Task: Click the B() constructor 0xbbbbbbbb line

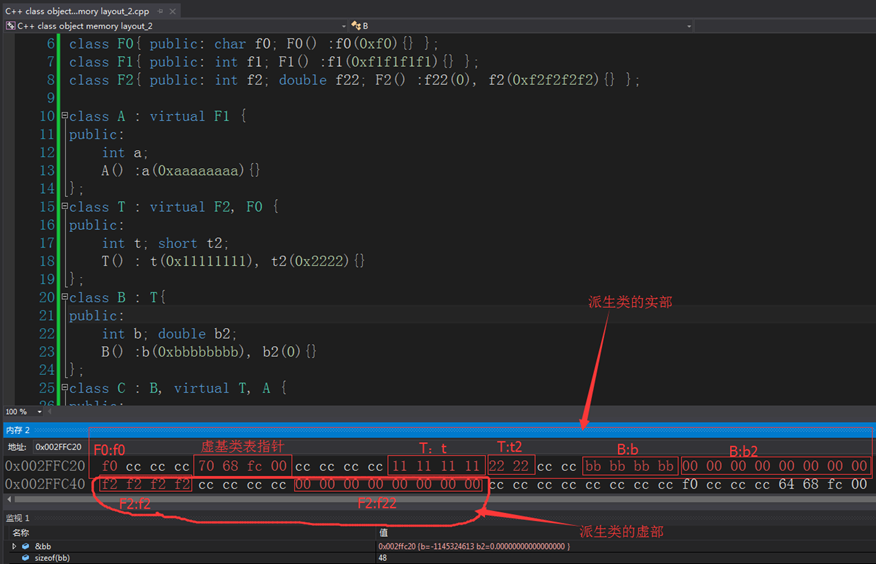Action: pyautogui.click(x=209, y=351)
